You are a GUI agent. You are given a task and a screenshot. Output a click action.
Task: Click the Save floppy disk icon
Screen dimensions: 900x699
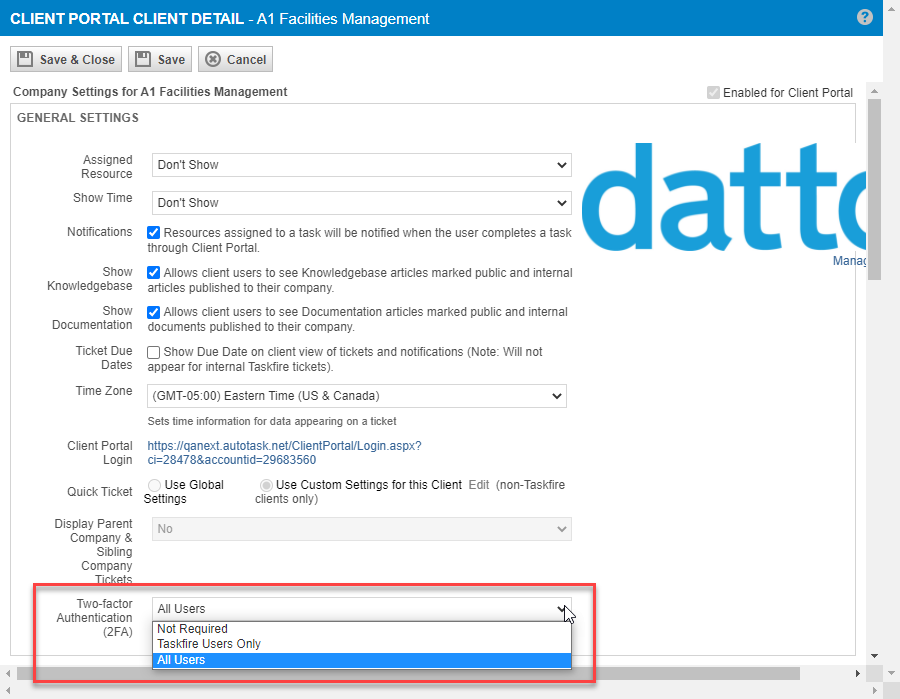(143, 59)
